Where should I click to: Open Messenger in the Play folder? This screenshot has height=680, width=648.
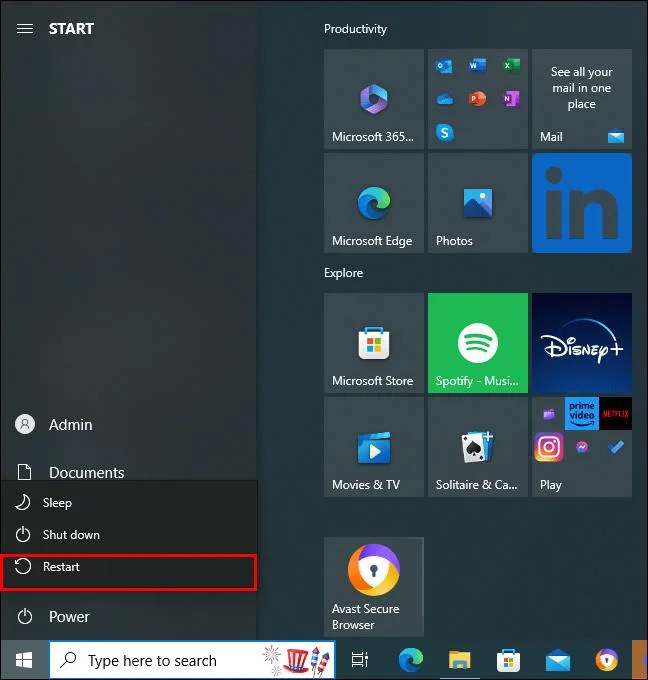tap(582, 447)
